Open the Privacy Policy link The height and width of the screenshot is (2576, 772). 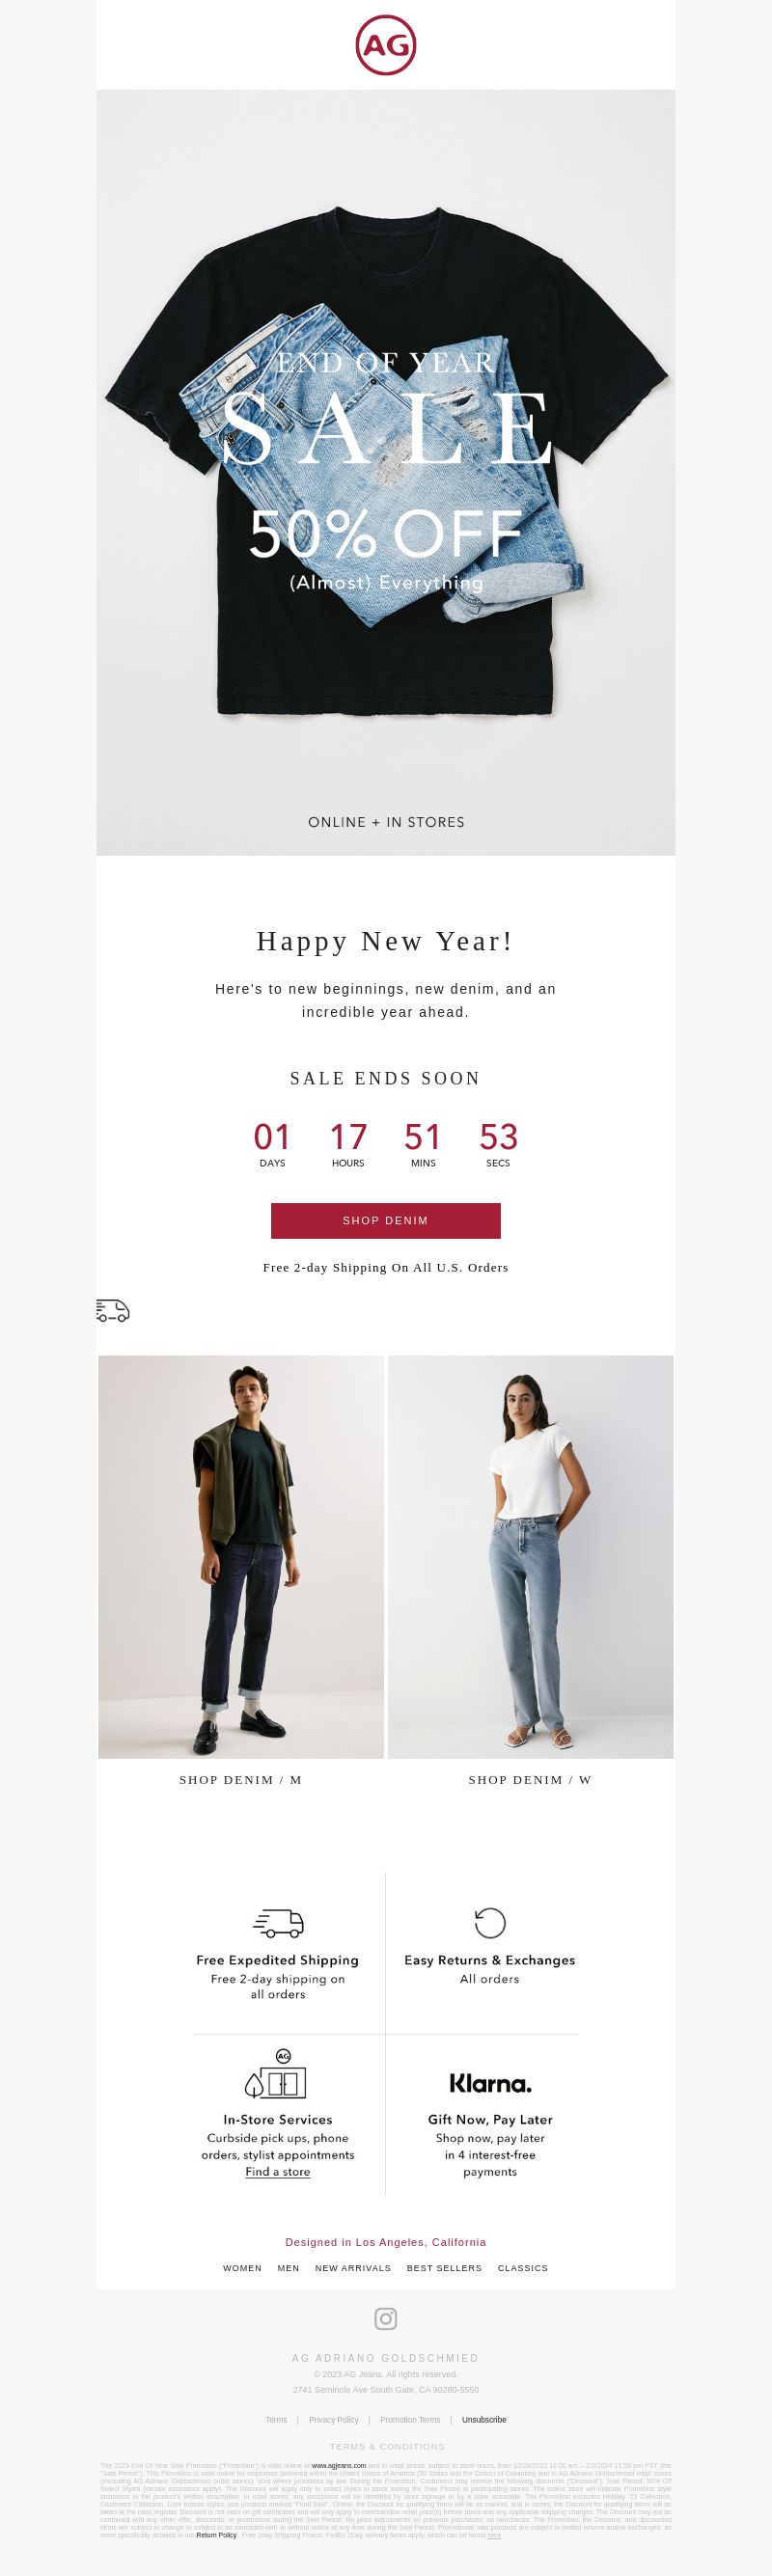coord(334,2420)
